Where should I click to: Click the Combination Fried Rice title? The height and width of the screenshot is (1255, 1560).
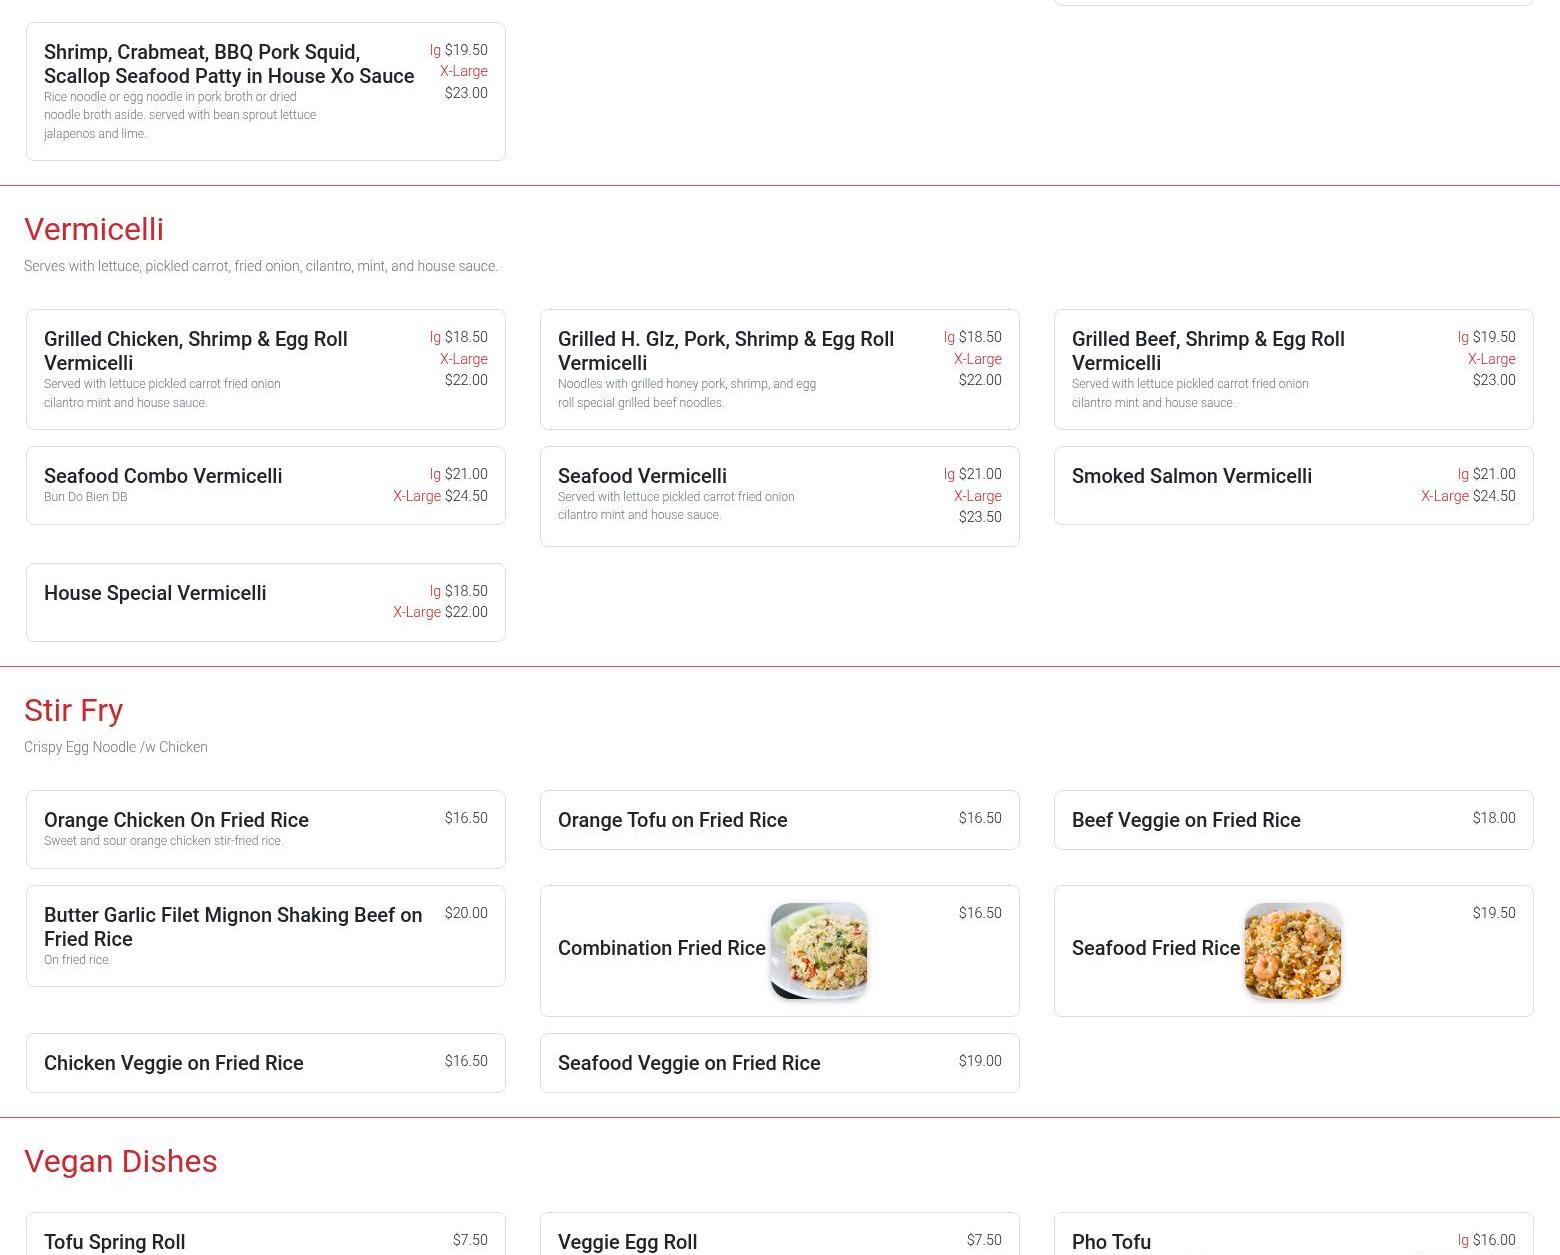click(662, 948)
